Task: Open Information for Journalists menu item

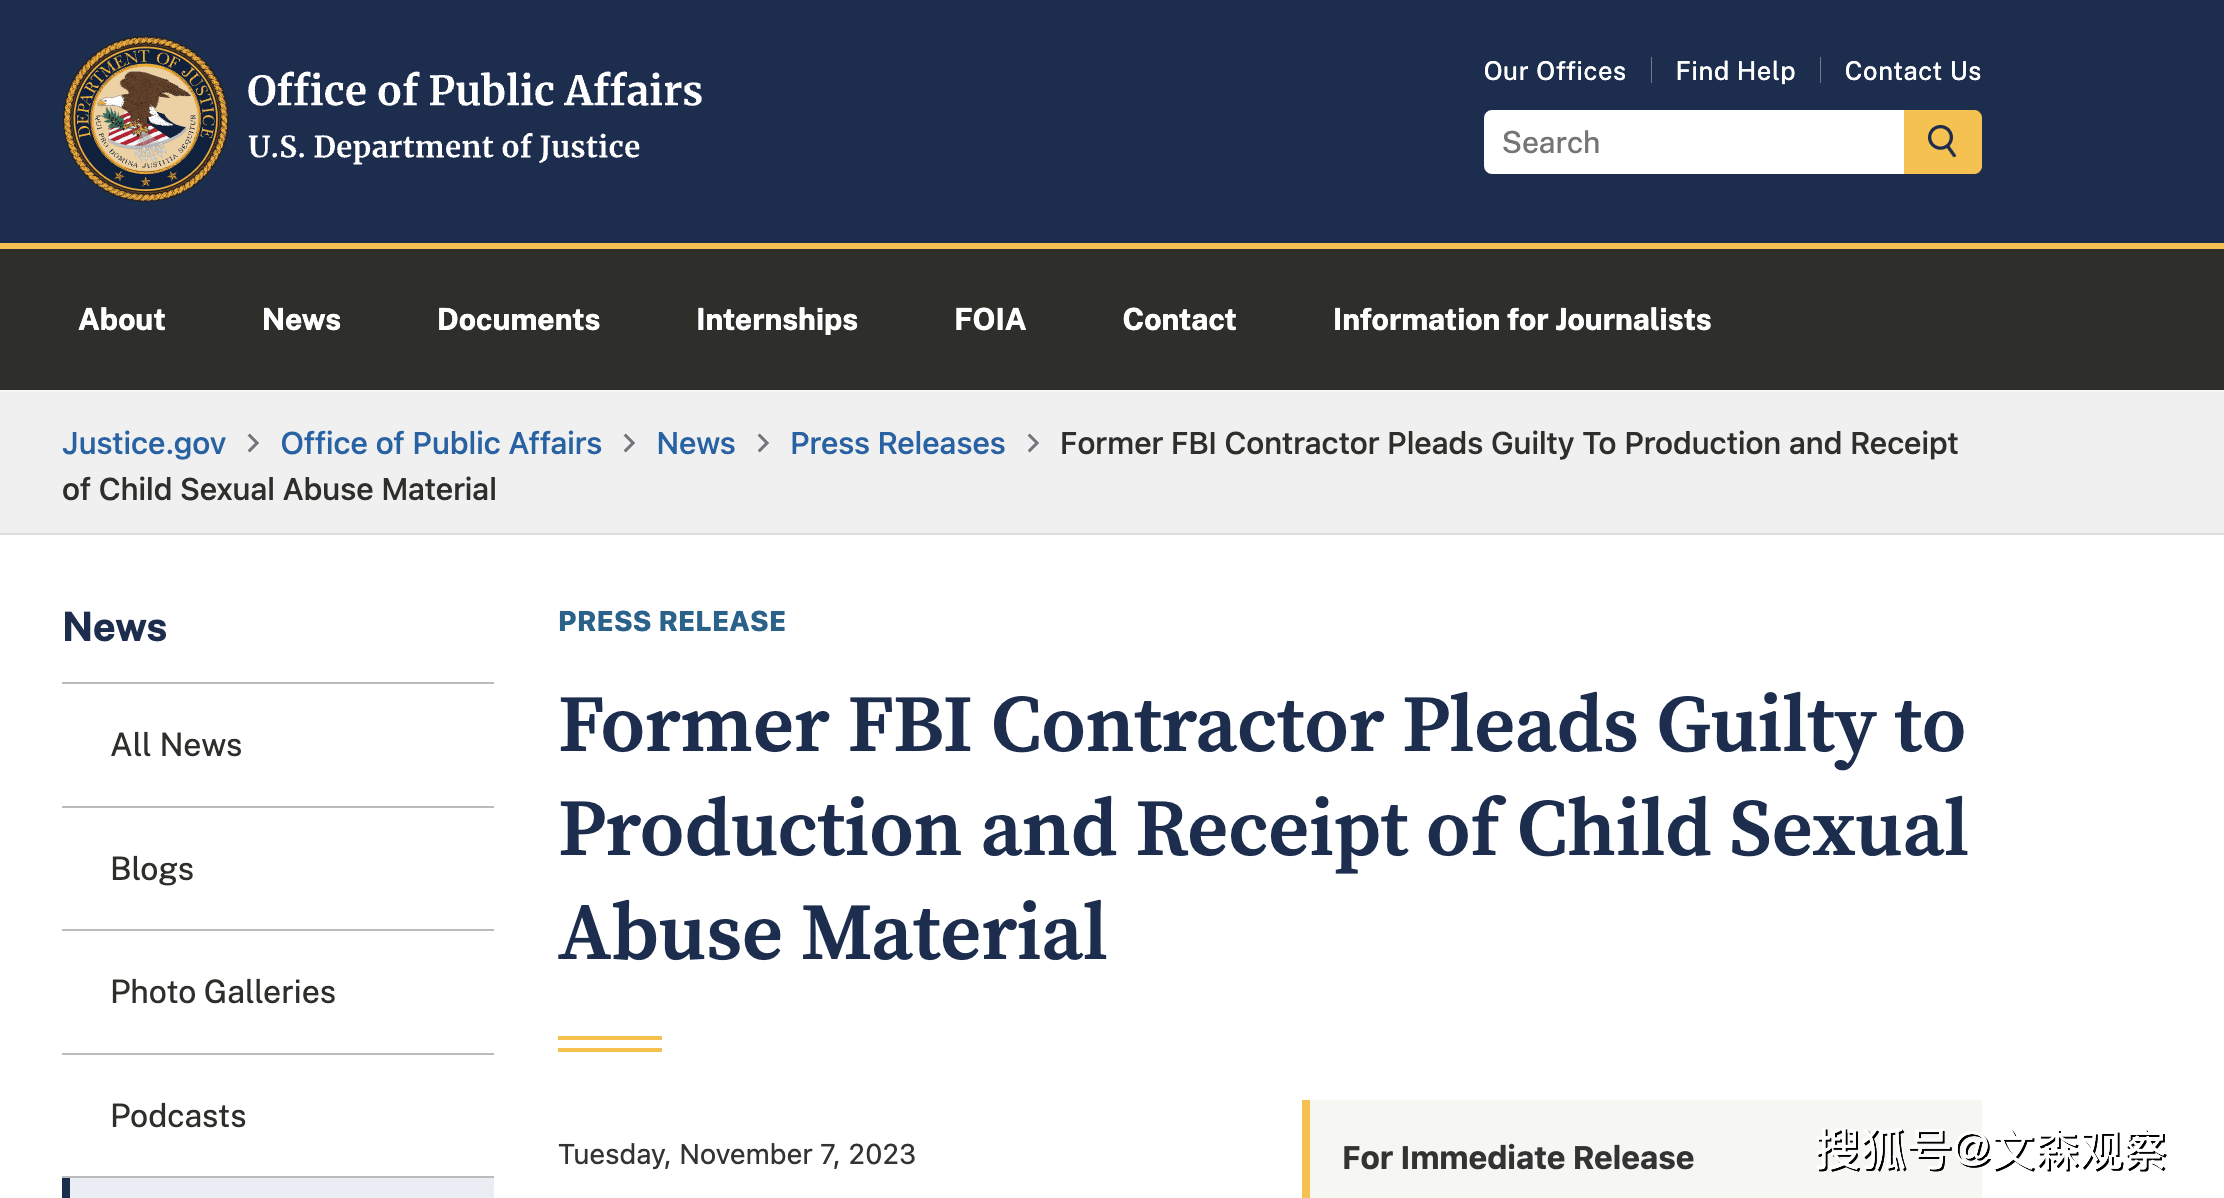Action: 1521,319
